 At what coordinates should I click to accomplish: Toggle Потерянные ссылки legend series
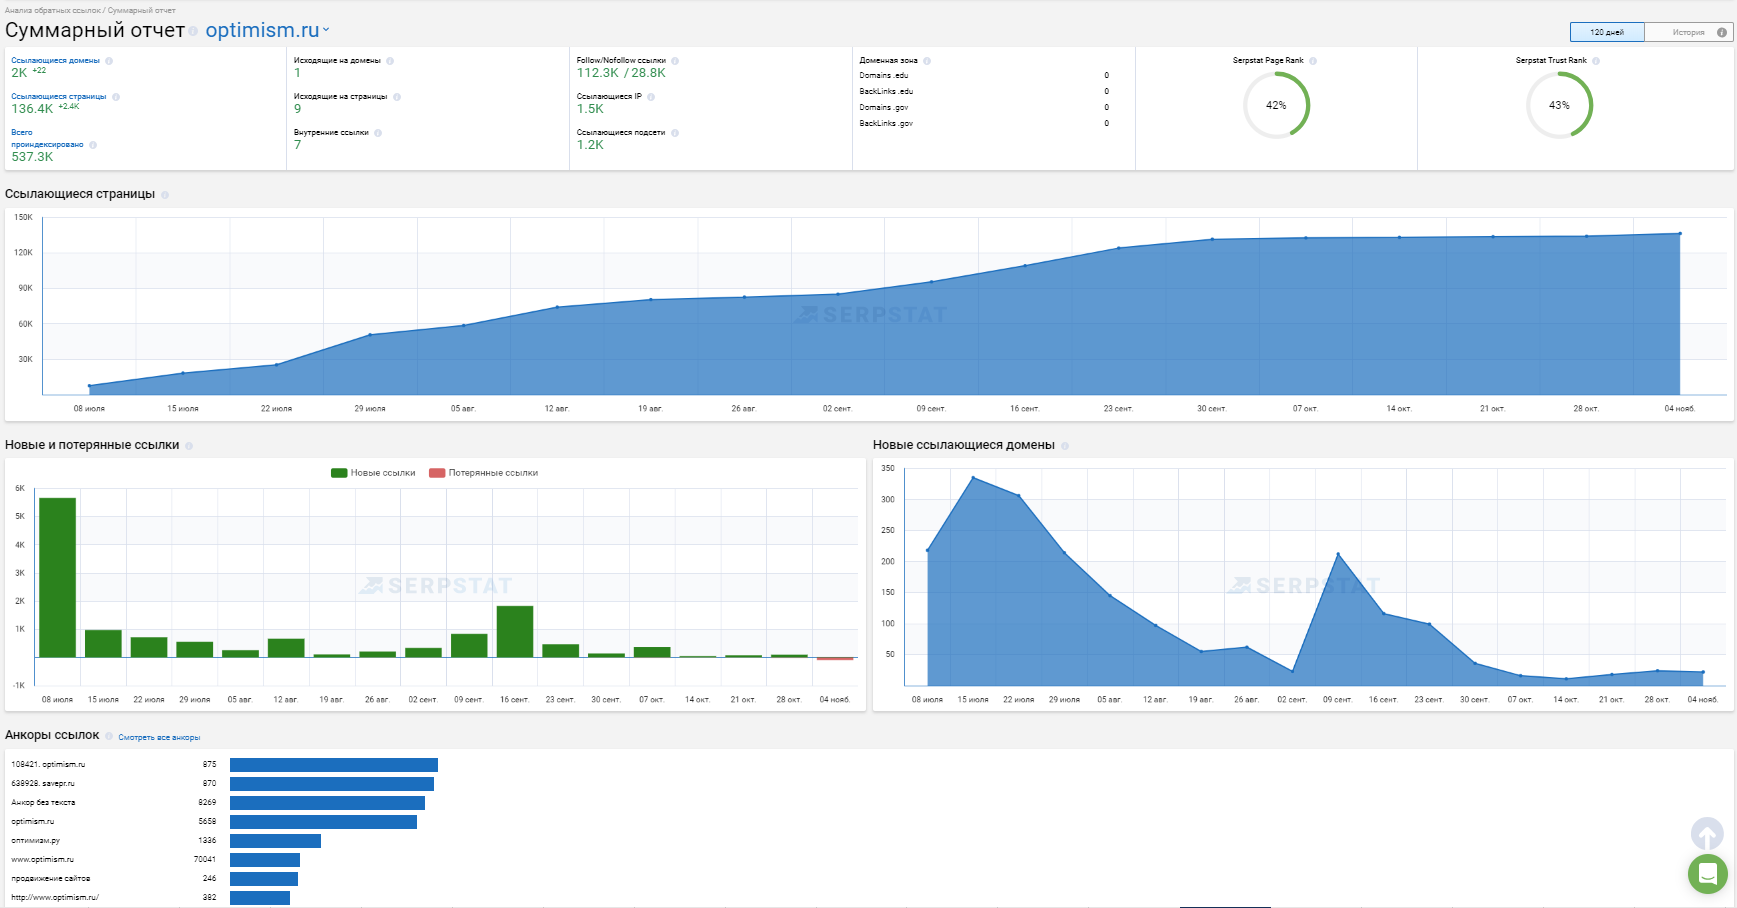[484, 473]
